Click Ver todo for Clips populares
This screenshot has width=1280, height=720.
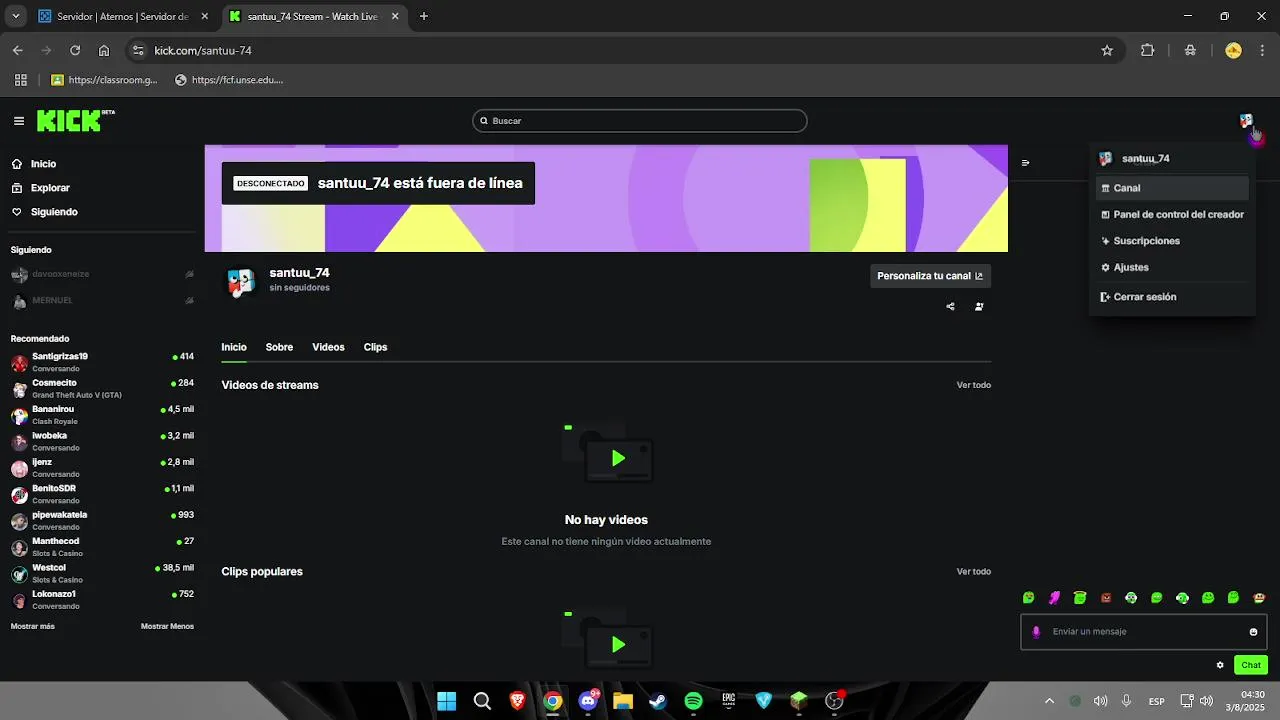point(974,572)
